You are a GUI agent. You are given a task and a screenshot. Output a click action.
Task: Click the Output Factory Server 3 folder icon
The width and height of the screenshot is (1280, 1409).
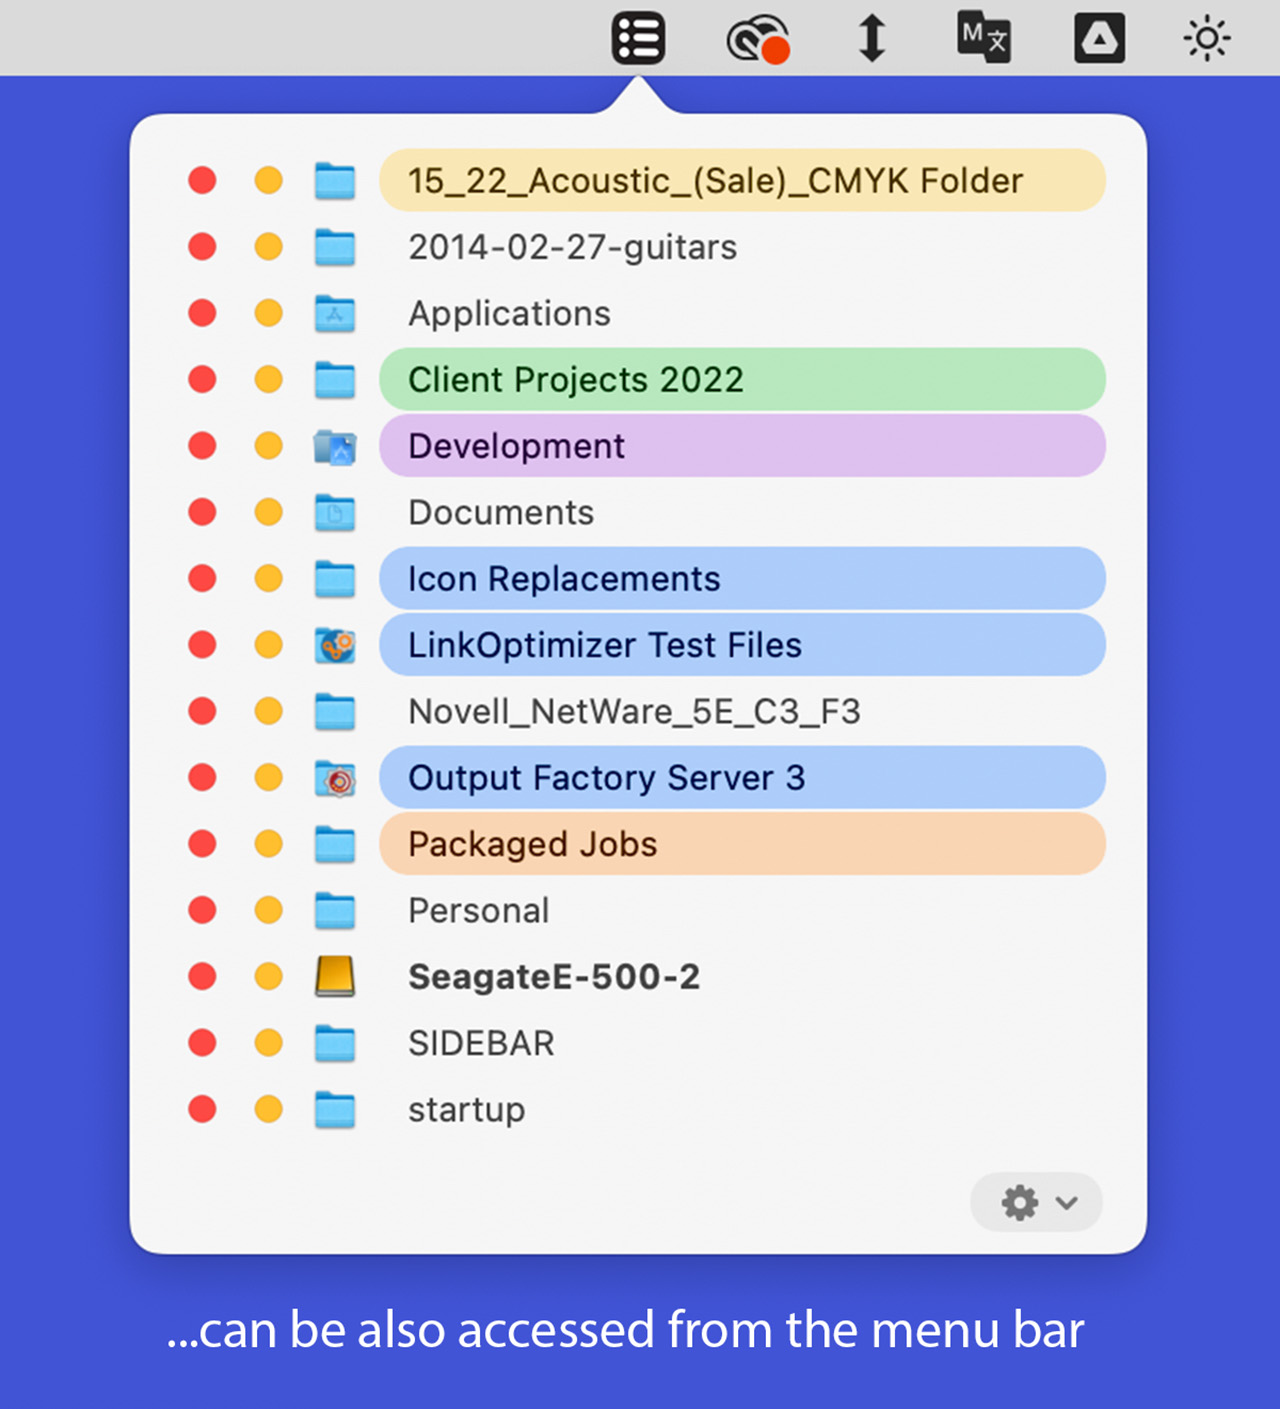click(336, 777)
